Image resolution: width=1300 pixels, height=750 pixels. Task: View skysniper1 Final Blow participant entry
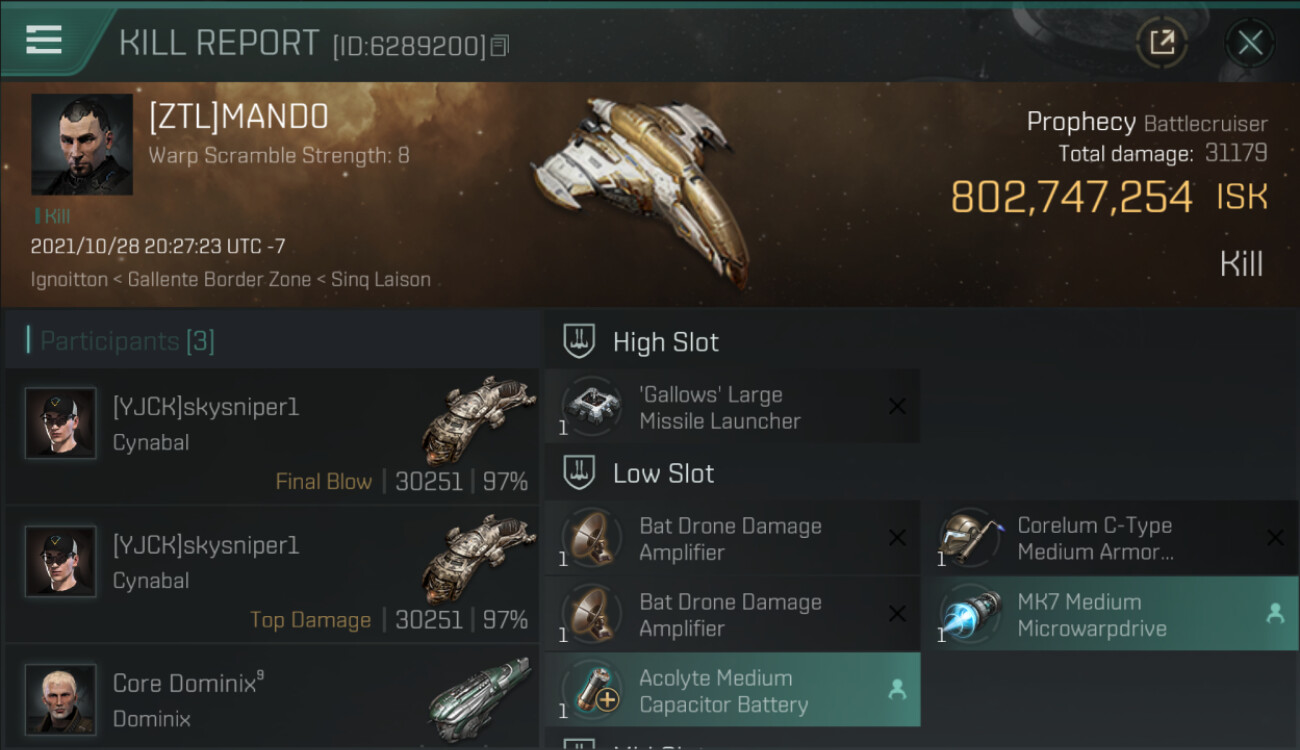coord(272,436)
